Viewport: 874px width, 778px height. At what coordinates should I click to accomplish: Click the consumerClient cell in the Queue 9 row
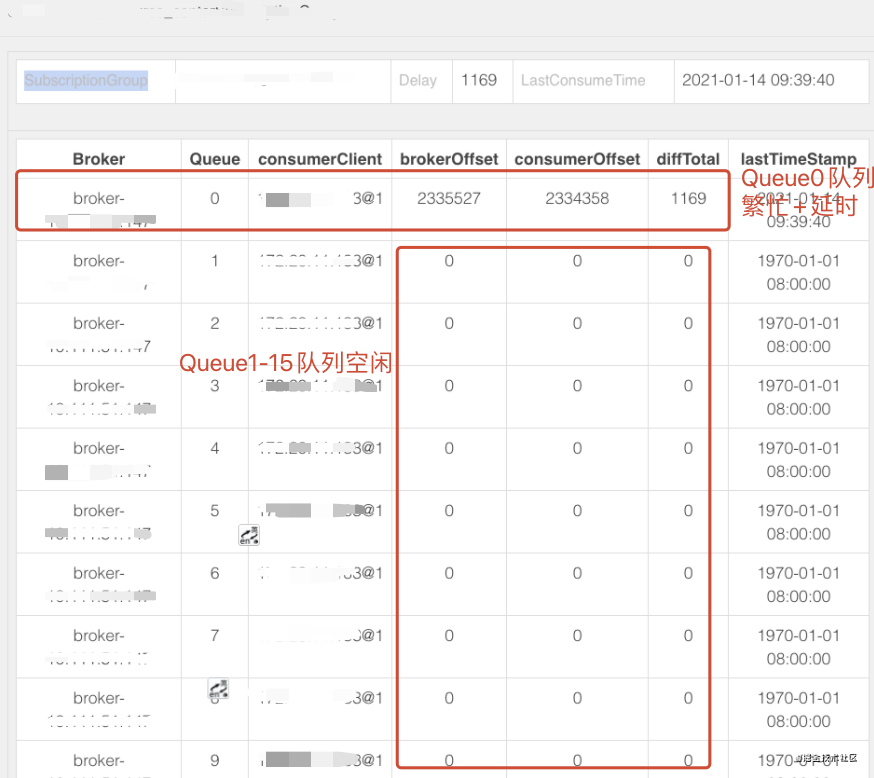point(320,760)
